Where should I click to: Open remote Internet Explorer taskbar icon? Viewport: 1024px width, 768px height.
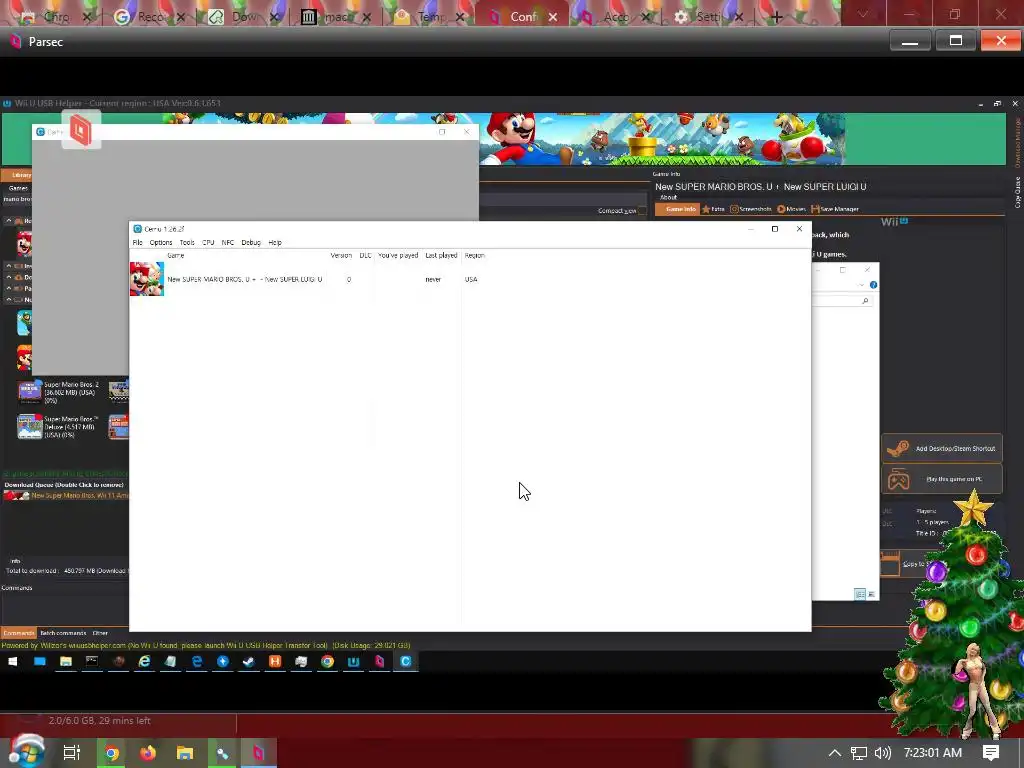point(144,662)
